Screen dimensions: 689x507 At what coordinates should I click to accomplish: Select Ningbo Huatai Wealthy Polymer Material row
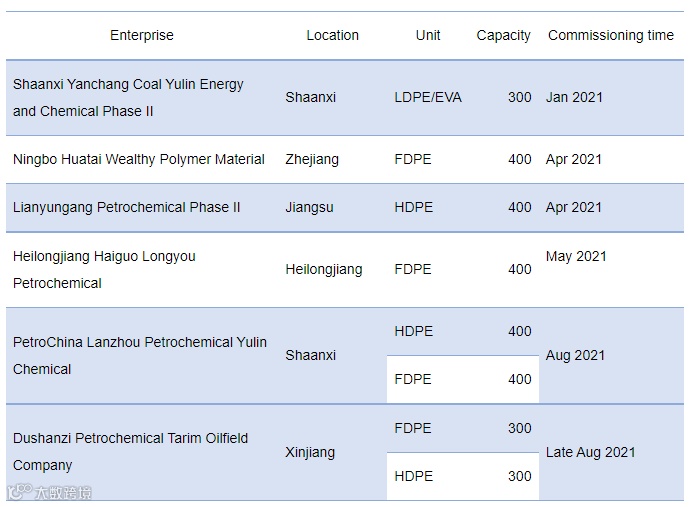point(139,159)
